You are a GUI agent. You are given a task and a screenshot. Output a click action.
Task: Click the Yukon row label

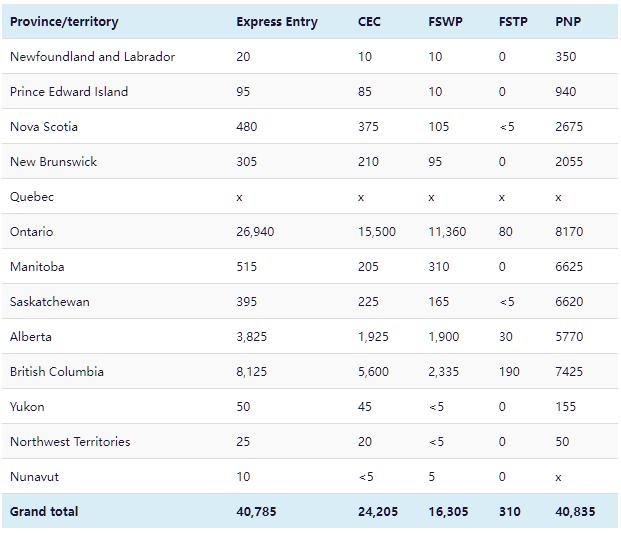pyautogui.click(x=27, y=407)
